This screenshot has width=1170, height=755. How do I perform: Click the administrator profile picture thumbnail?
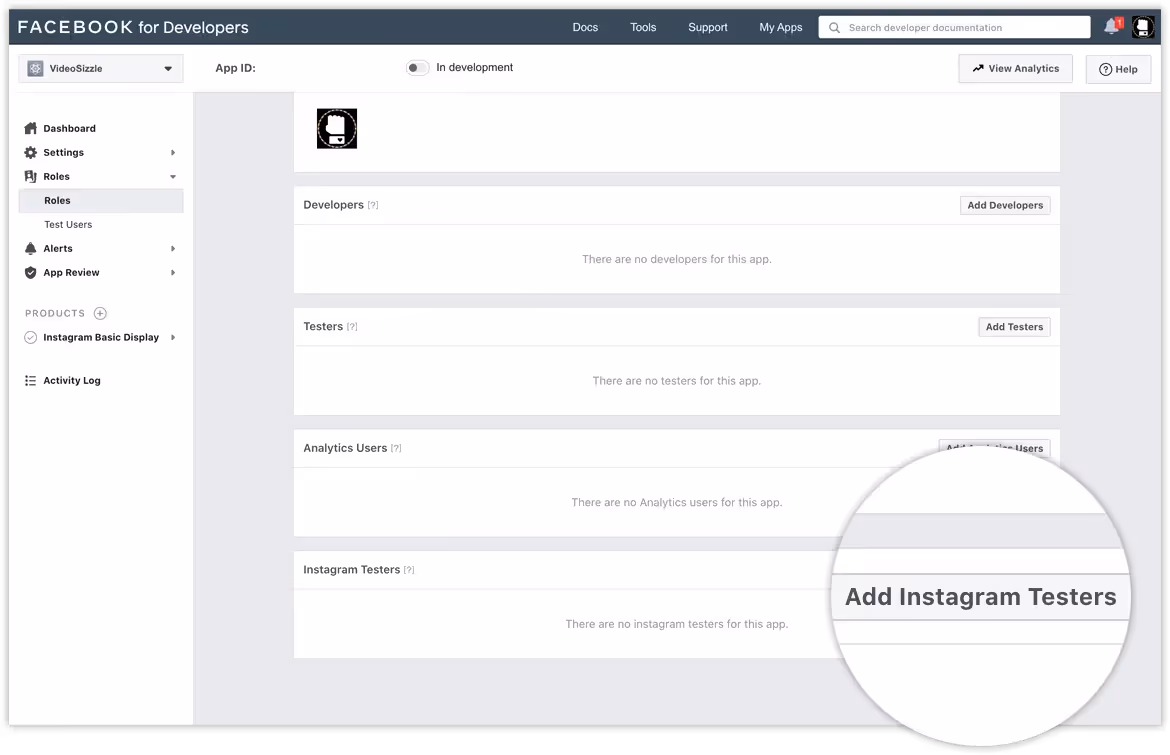[x=337, y=128]
